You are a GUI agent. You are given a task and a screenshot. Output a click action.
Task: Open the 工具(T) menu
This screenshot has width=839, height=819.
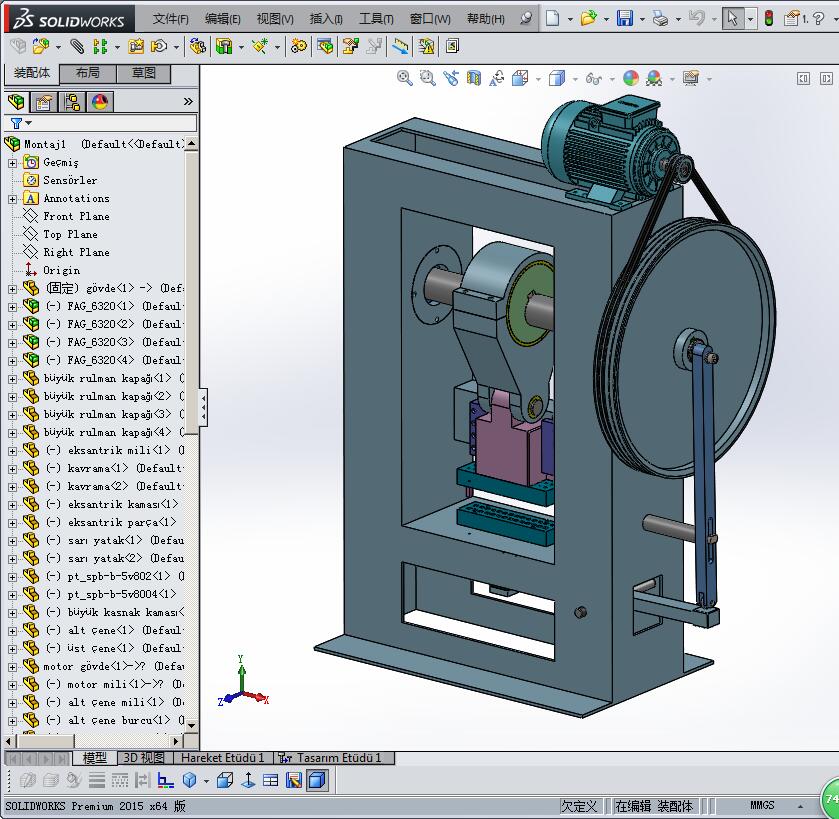[x=376, y=19]
